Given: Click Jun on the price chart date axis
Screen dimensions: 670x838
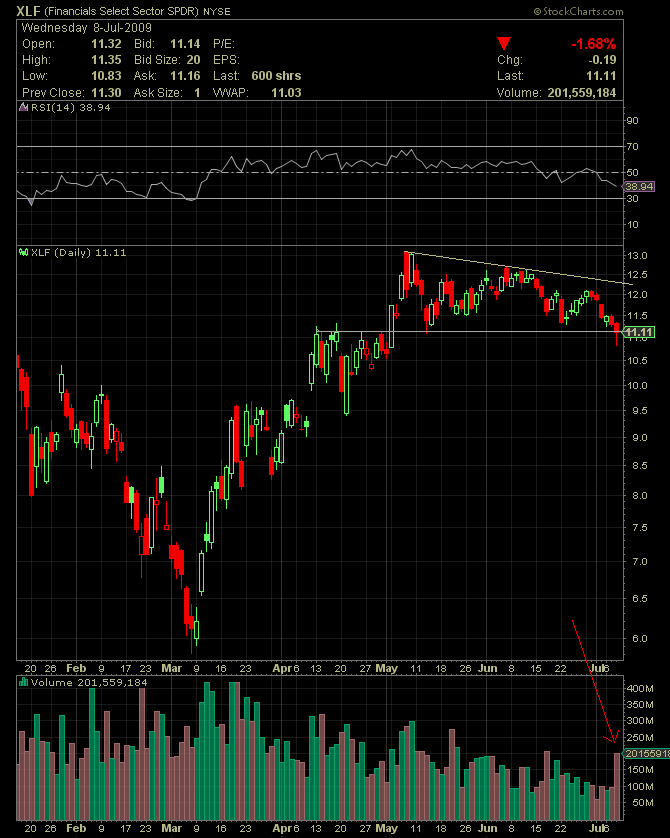Looking at the screenshot, I should coord(488,668).
